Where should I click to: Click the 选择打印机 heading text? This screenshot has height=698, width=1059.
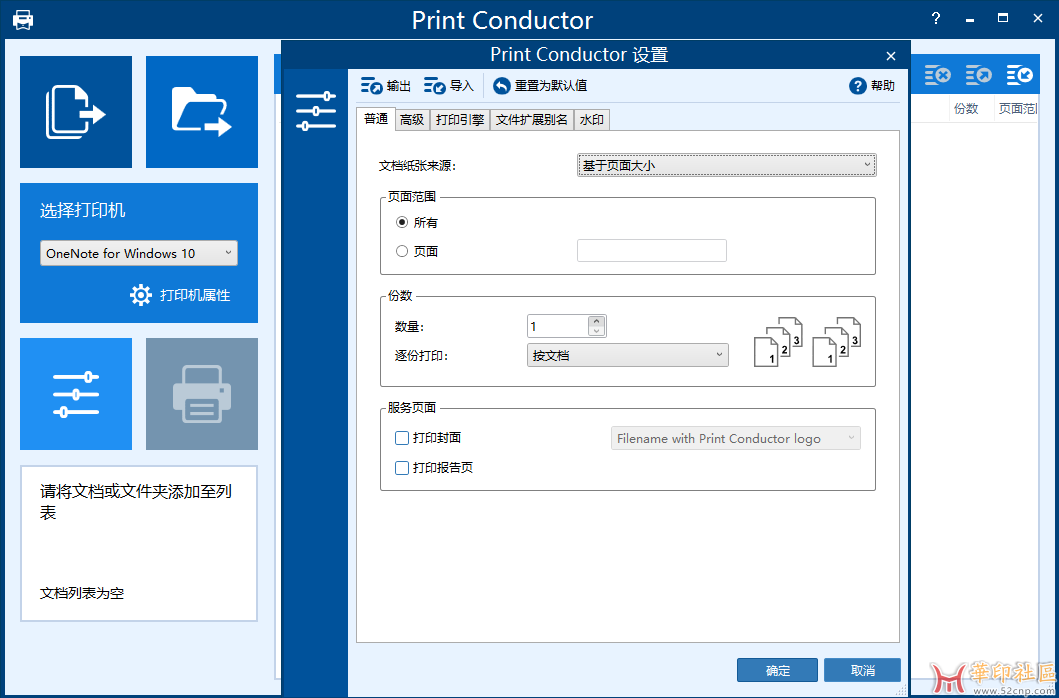click(x=82, y=211)
